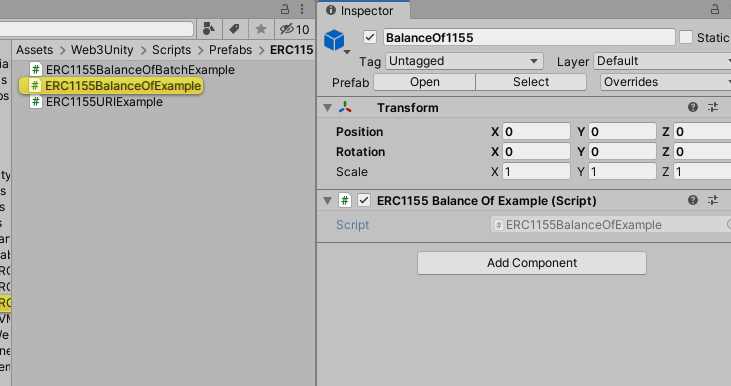Enable the Static checkbox
Image resolution: width=731 pixels, height=386 pixels.
tap(686, 37)
